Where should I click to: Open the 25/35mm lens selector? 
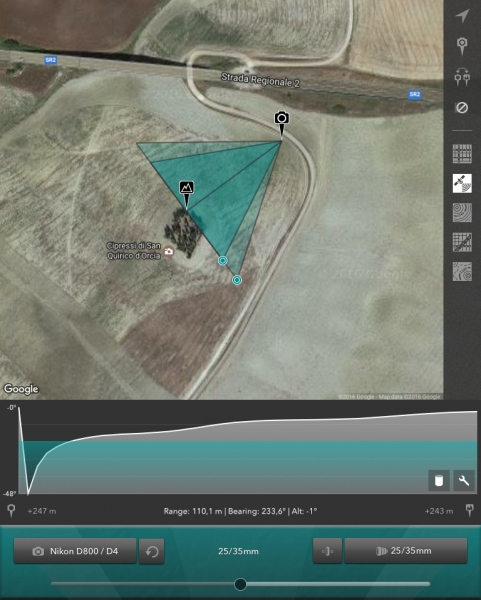point(406,551)
